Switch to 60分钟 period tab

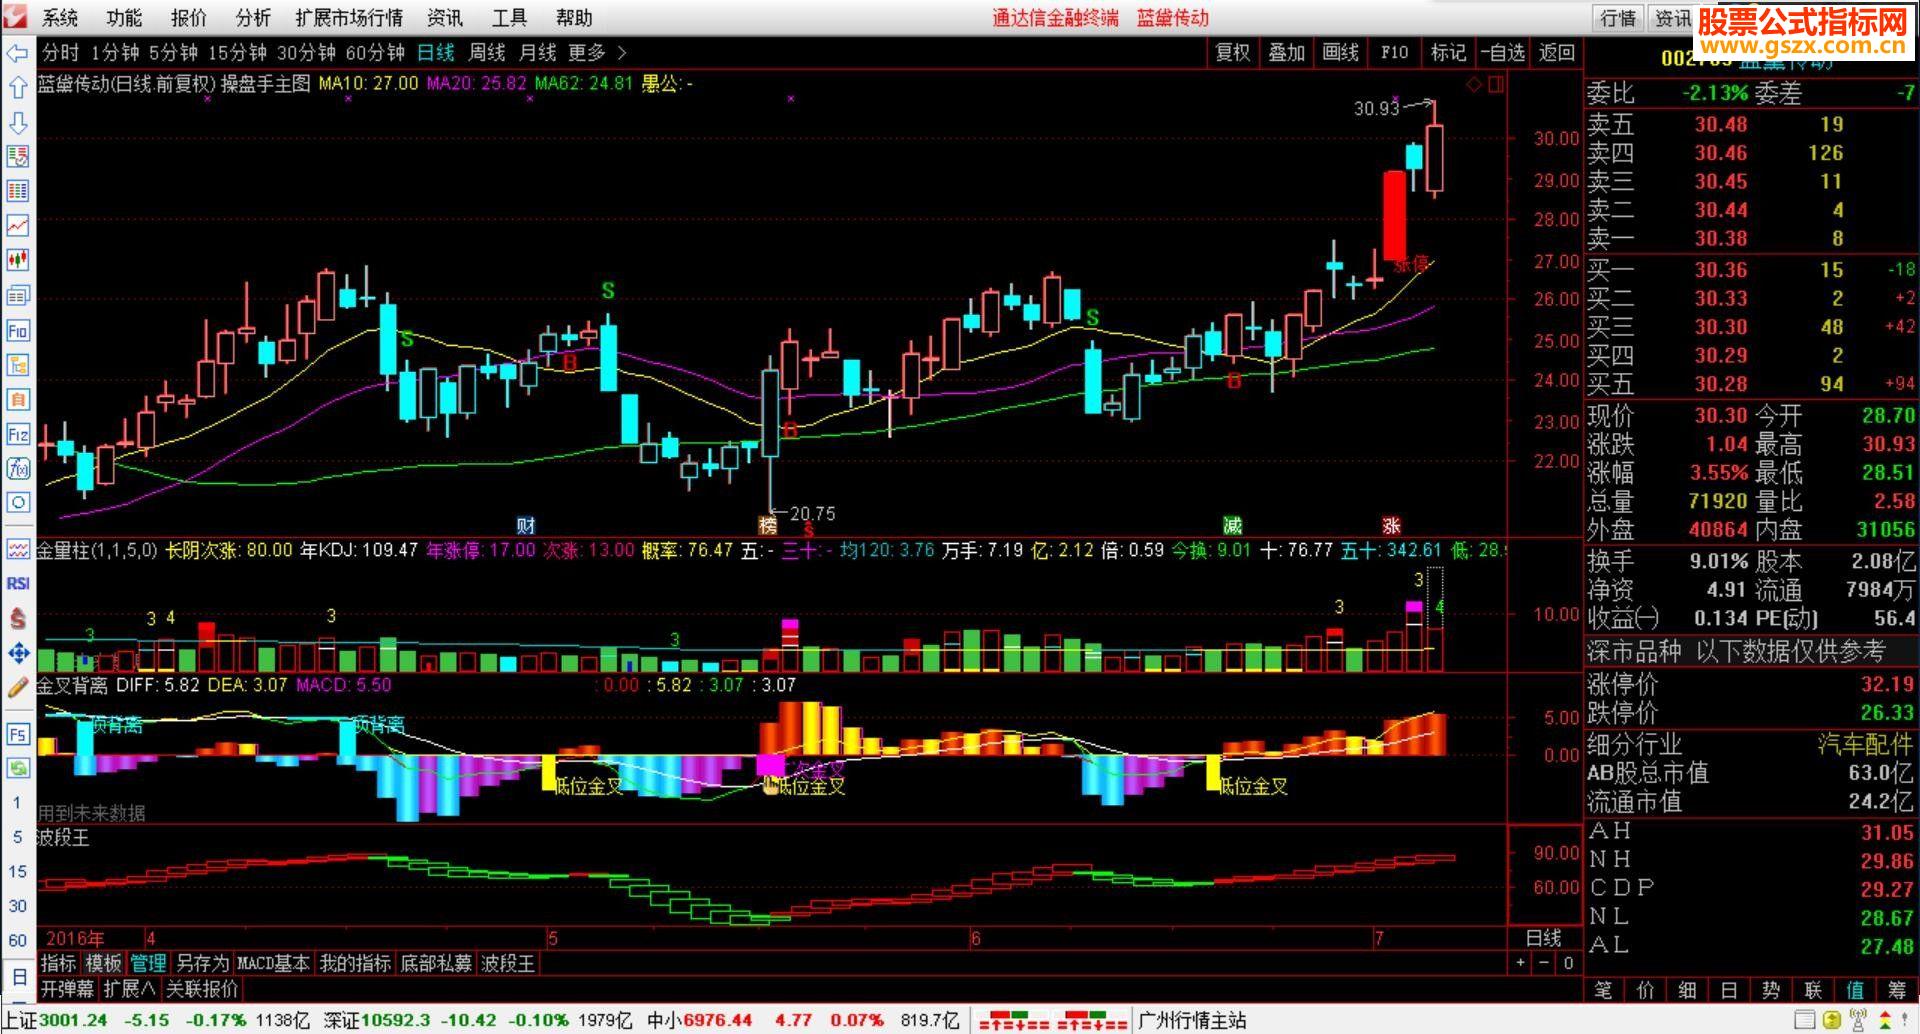point(375,53)
